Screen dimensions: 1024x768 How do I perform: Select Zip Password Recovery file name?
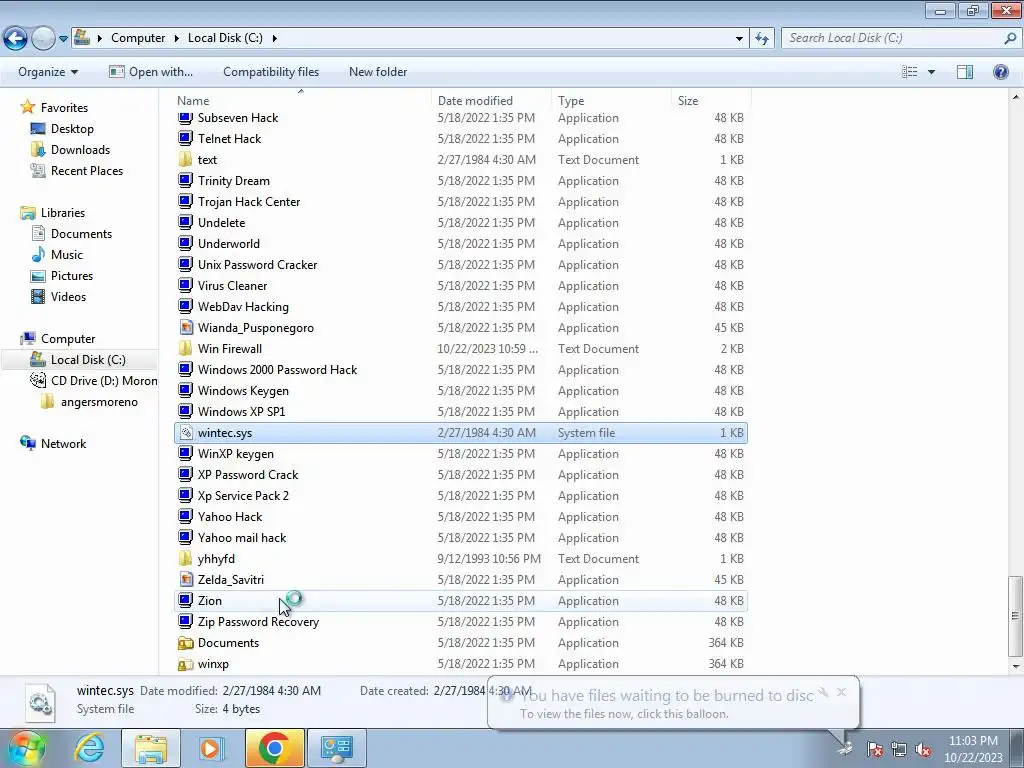coord(258,622)
